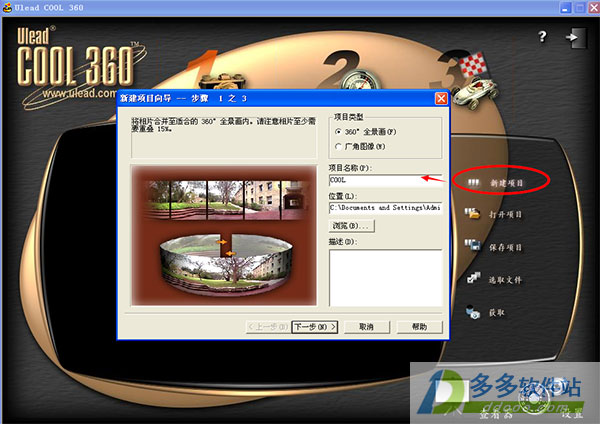This screenshot has width=600, height=424.
Task: Click the Ulead COOL 360 title bar icon
Action: click(x=7, y=7)
